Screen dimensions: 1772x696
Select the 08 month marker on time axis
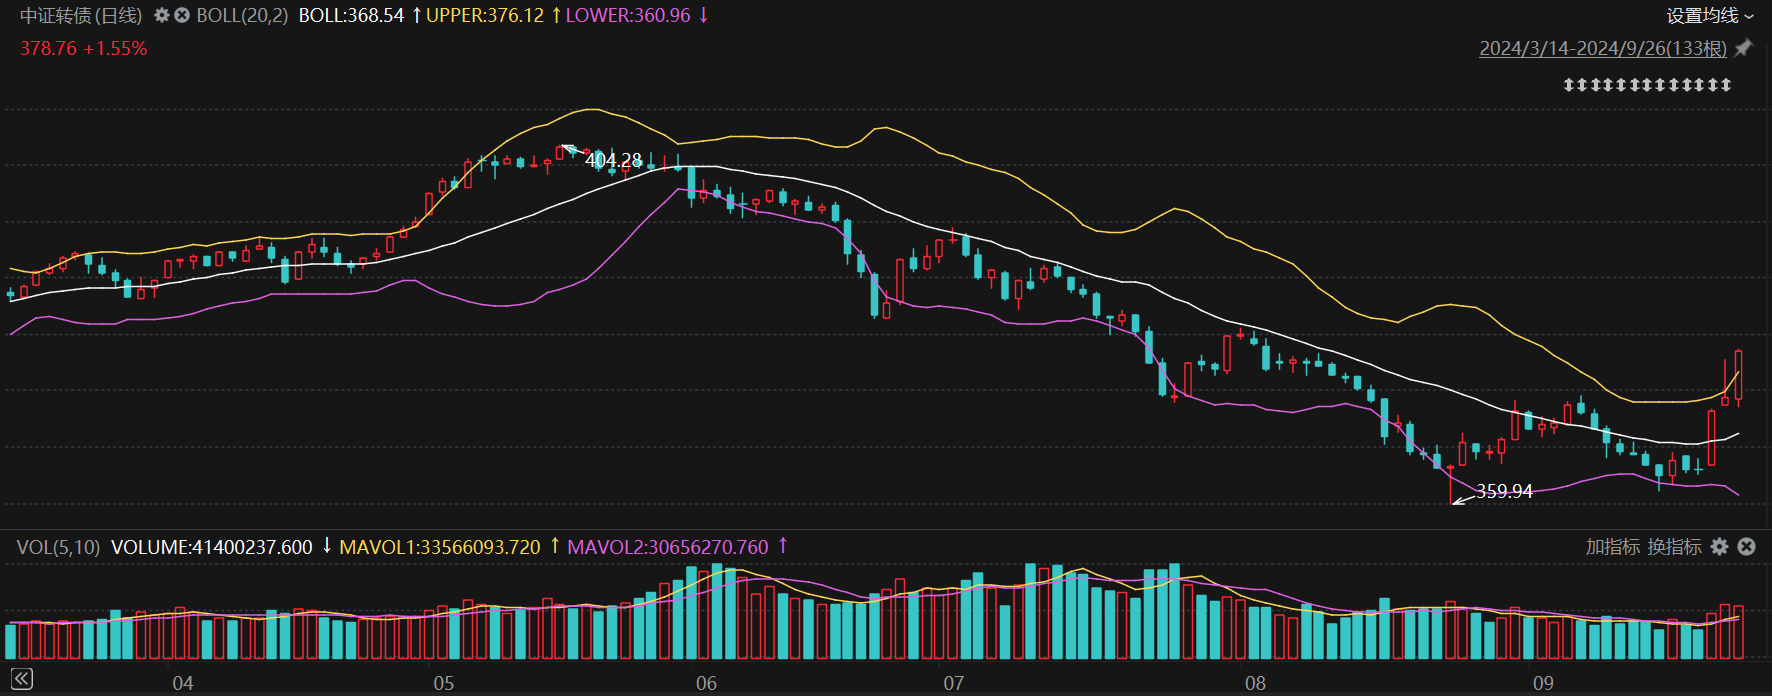coord(1255,683)
